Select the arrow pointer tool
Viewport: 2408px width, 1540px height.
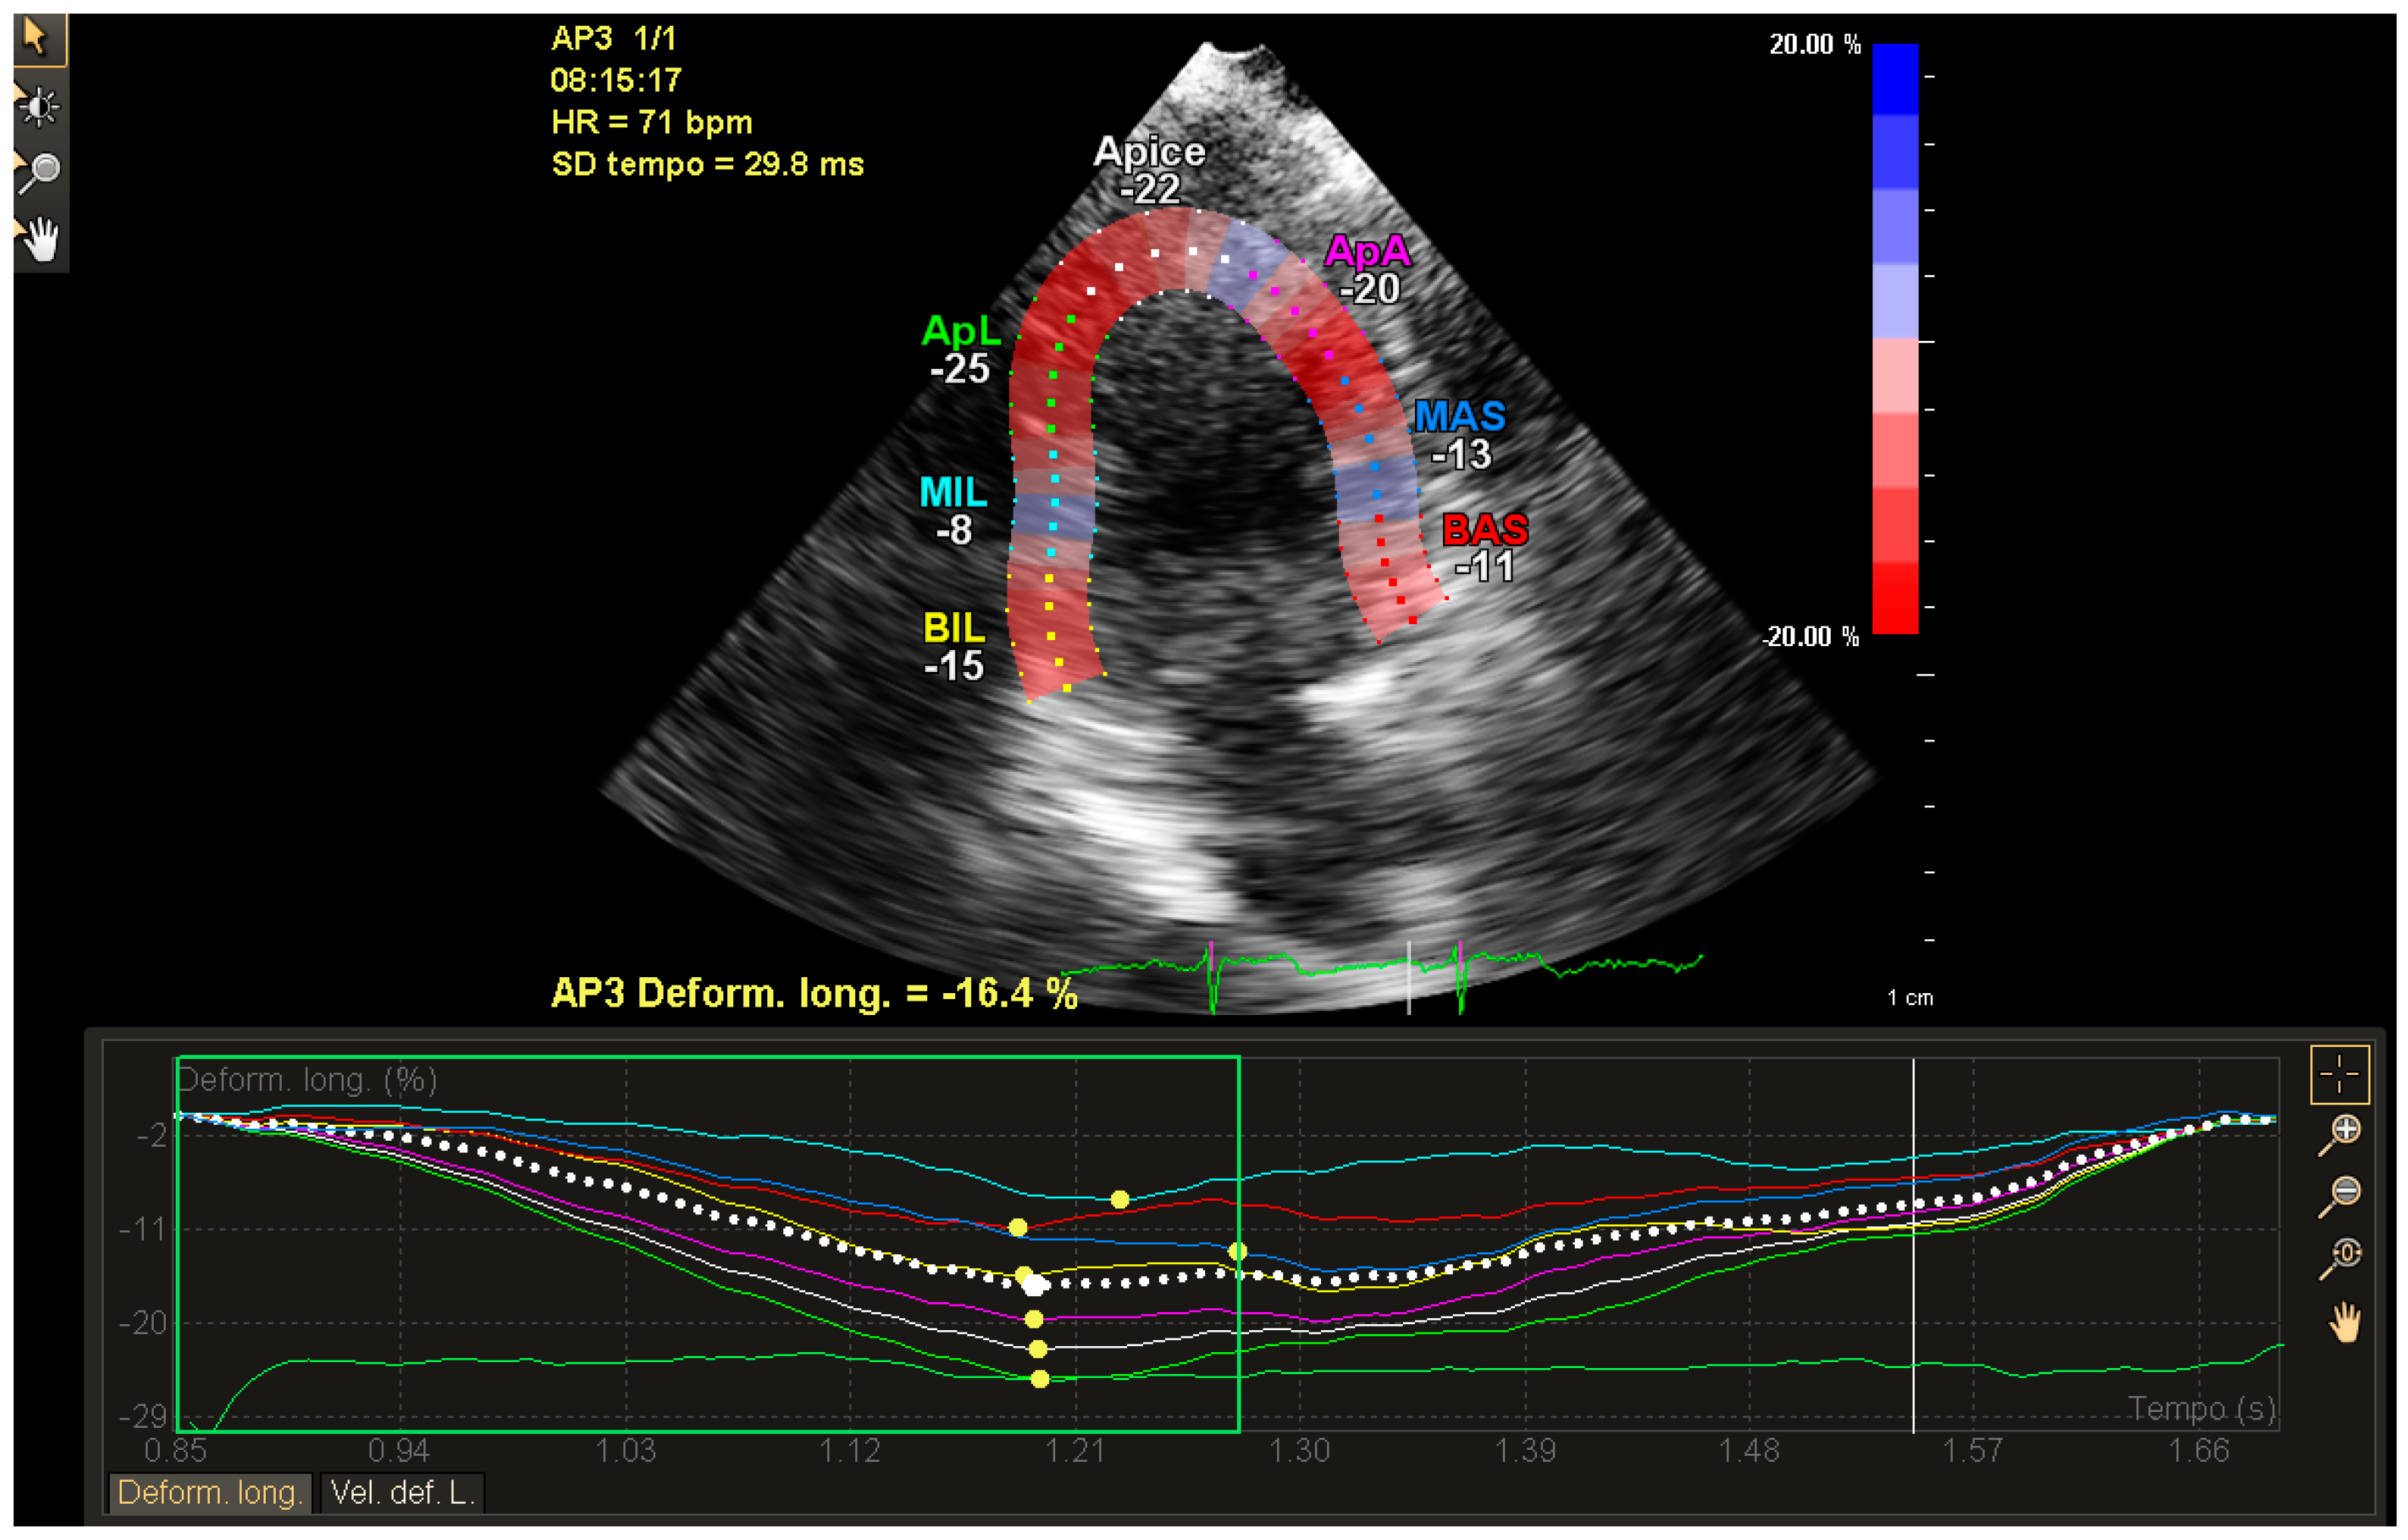pyautogui.click(x=37, y=38)
